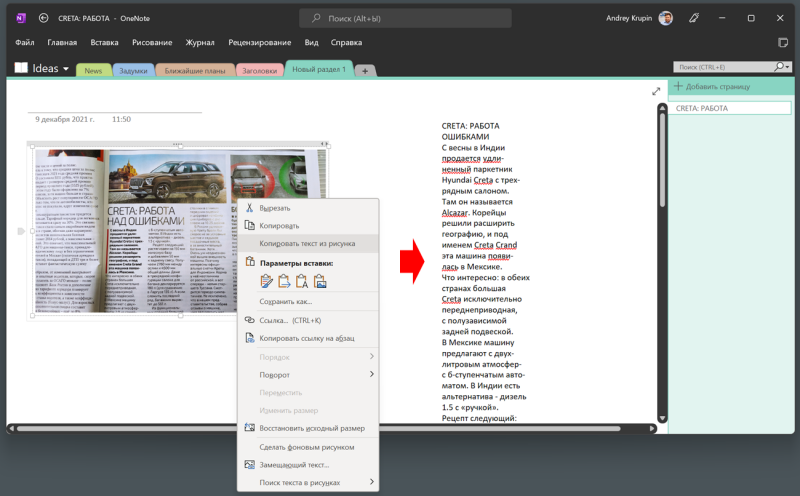
Task: Choose Merge Formatting paste option icon
Action: (x=284, y=281)
